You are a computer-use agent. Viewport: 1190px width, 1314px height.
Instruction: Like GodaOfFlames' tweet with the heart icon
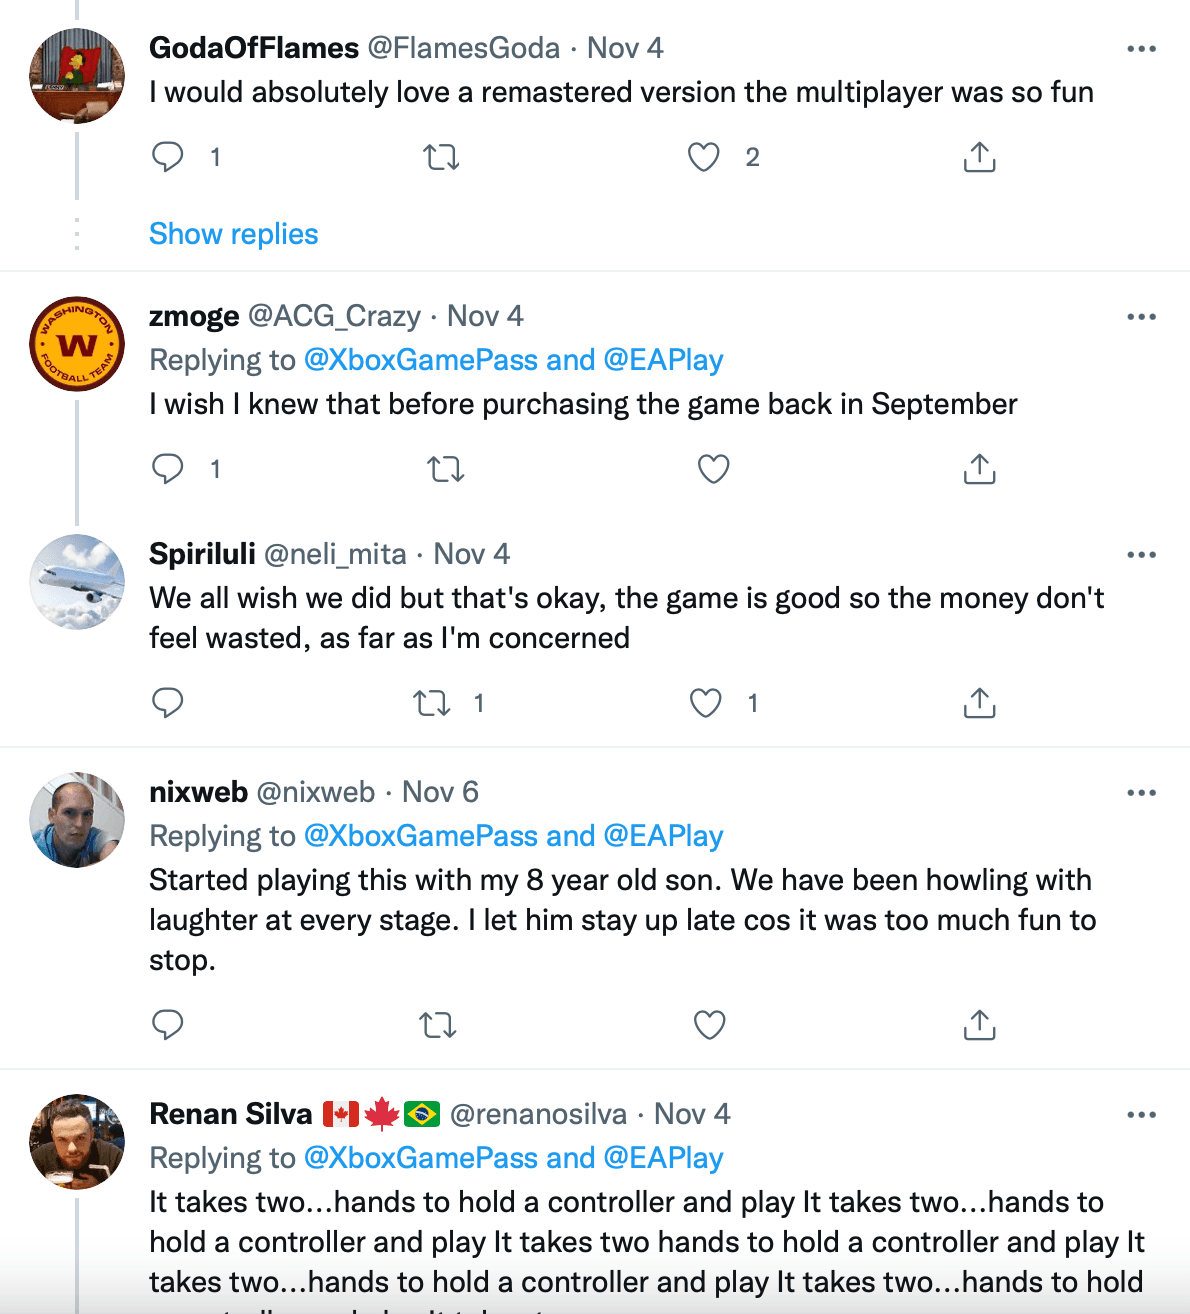(x=704, y=157)
